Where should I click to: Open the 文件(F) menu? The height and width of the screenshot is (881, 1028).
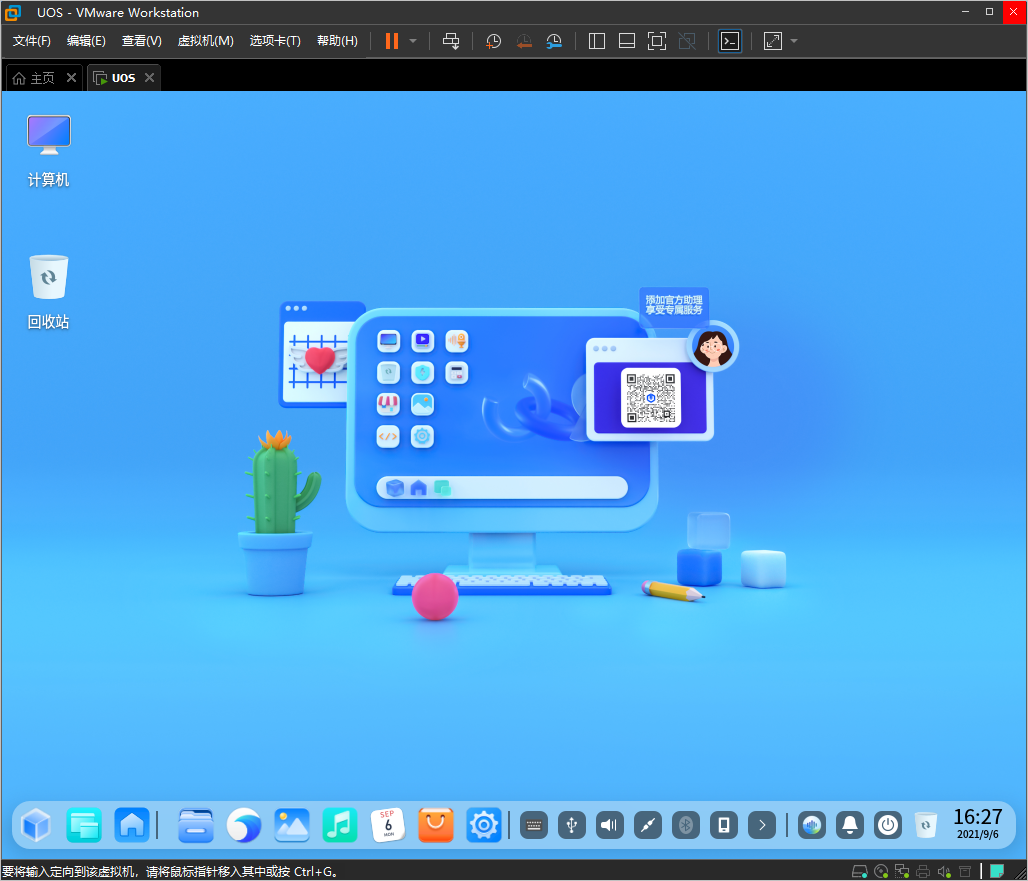pyautogui.click(x=32, y=41)
